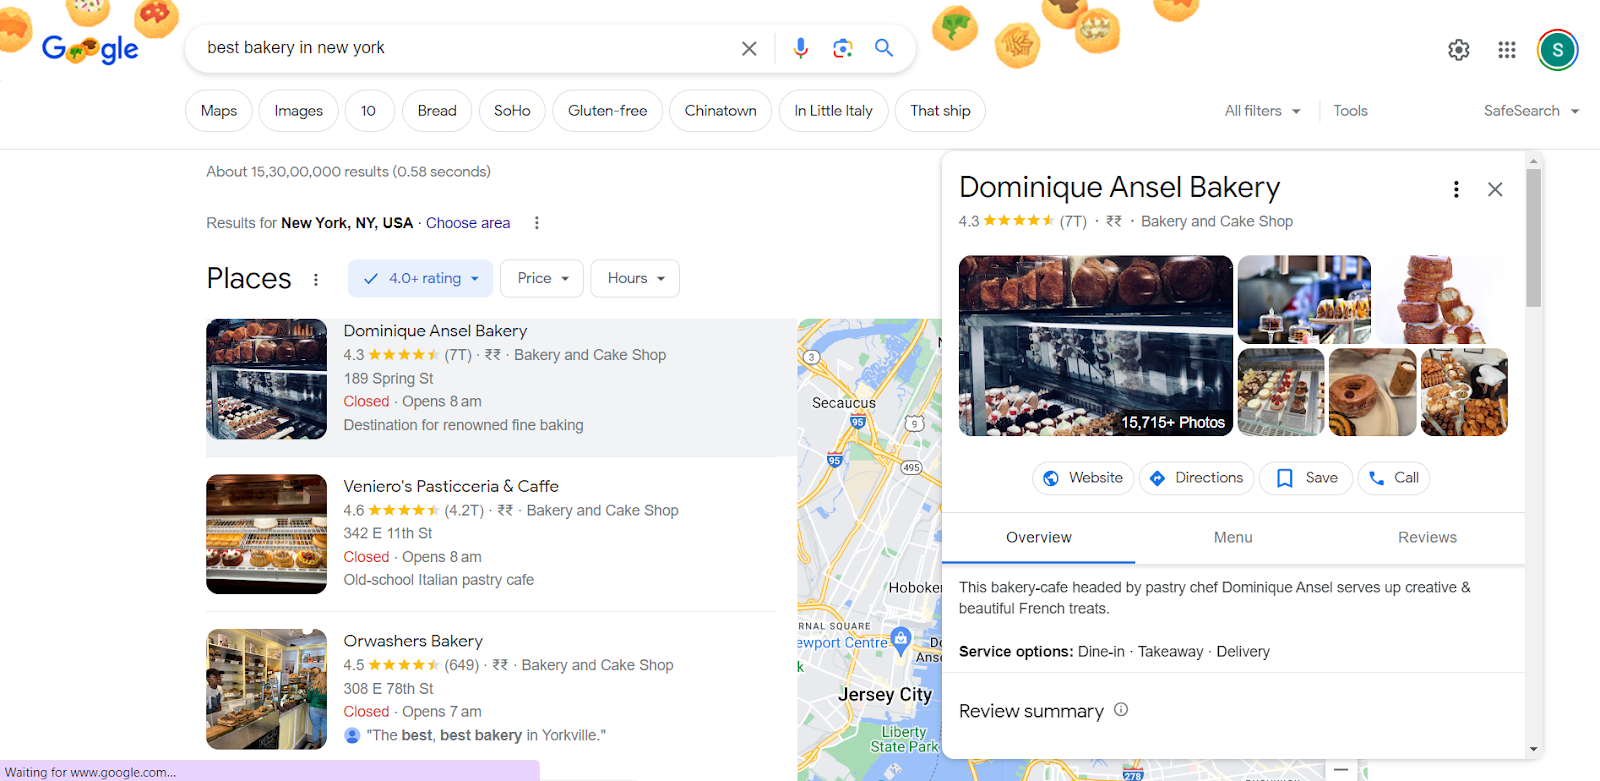
Task: Click the magnifier search icon
Action: pyautogui.click(x=884, y=48)
